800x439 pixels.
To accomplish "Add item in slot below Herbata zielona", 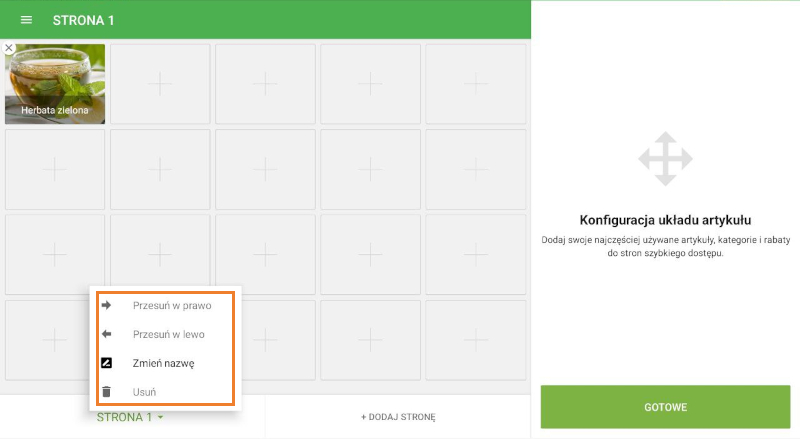I will 55,169.
